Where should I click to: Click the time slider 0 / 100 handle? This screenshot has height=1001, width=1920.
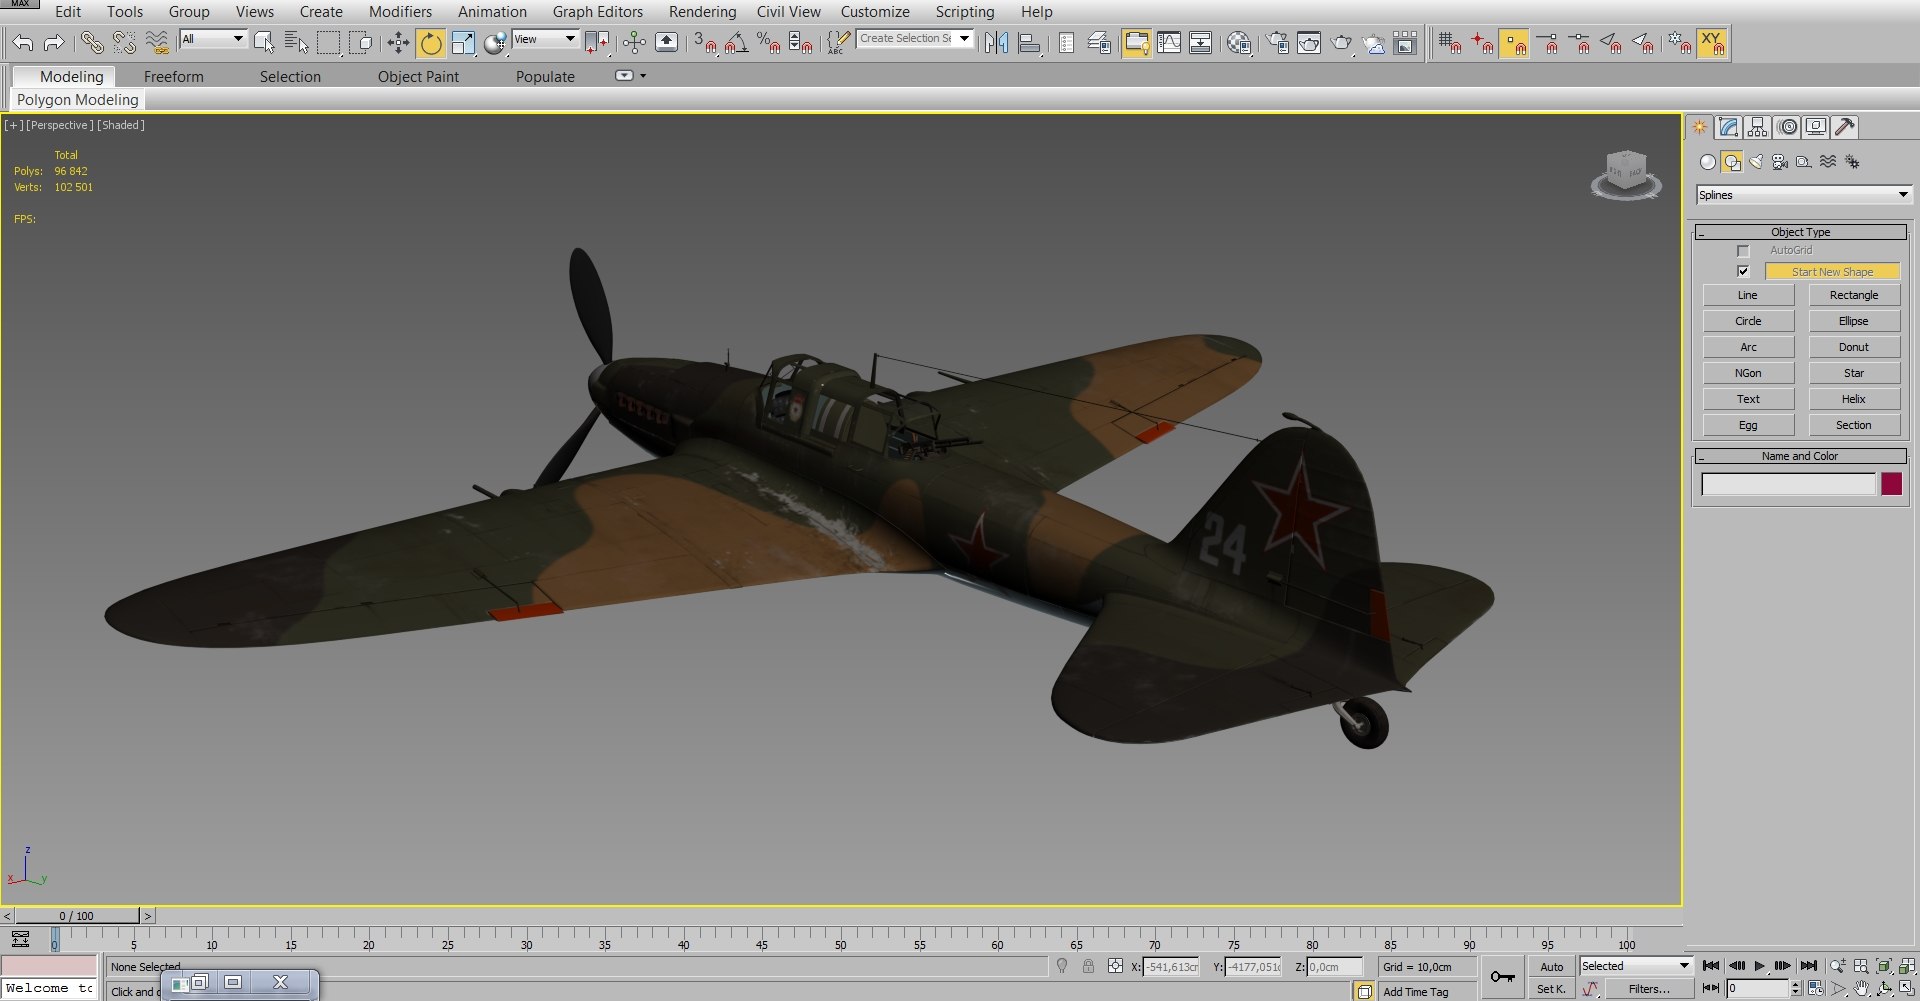click(x=76, y=916)
